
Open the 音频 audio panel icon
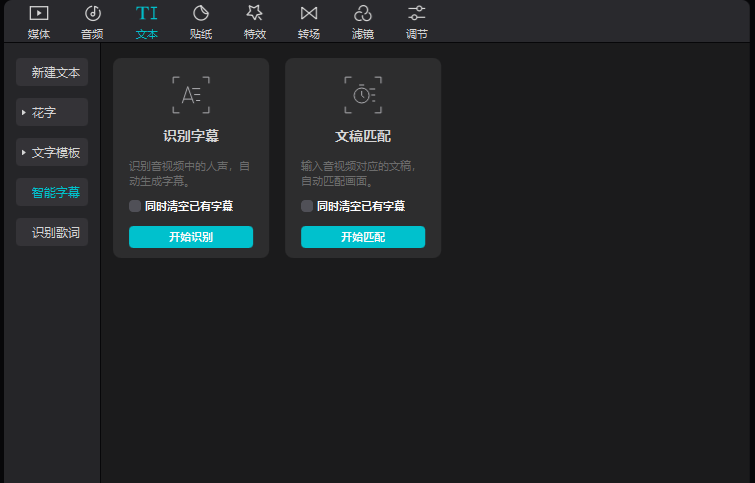tap(92, 13)
